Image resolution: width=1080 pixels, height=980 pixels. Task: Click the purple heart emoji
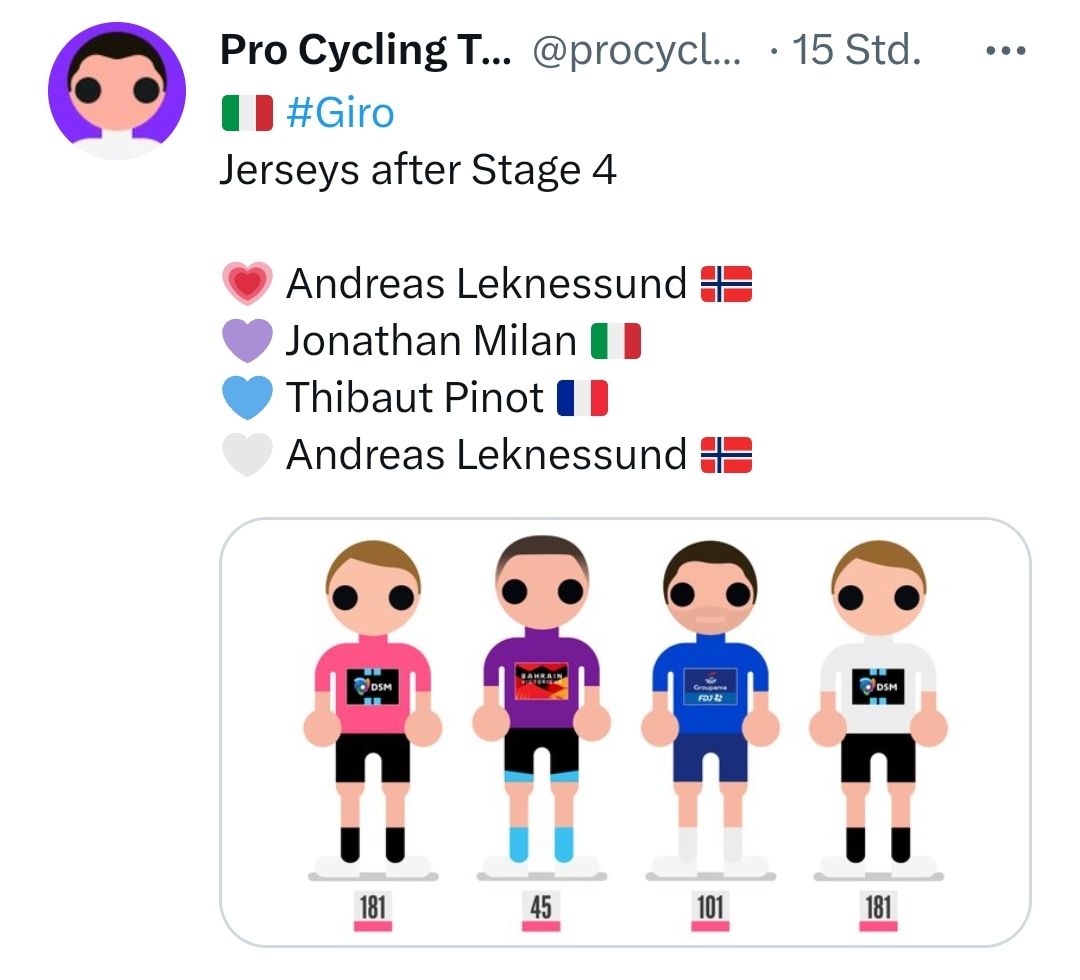pyautogui.click(x=246, y=341)
